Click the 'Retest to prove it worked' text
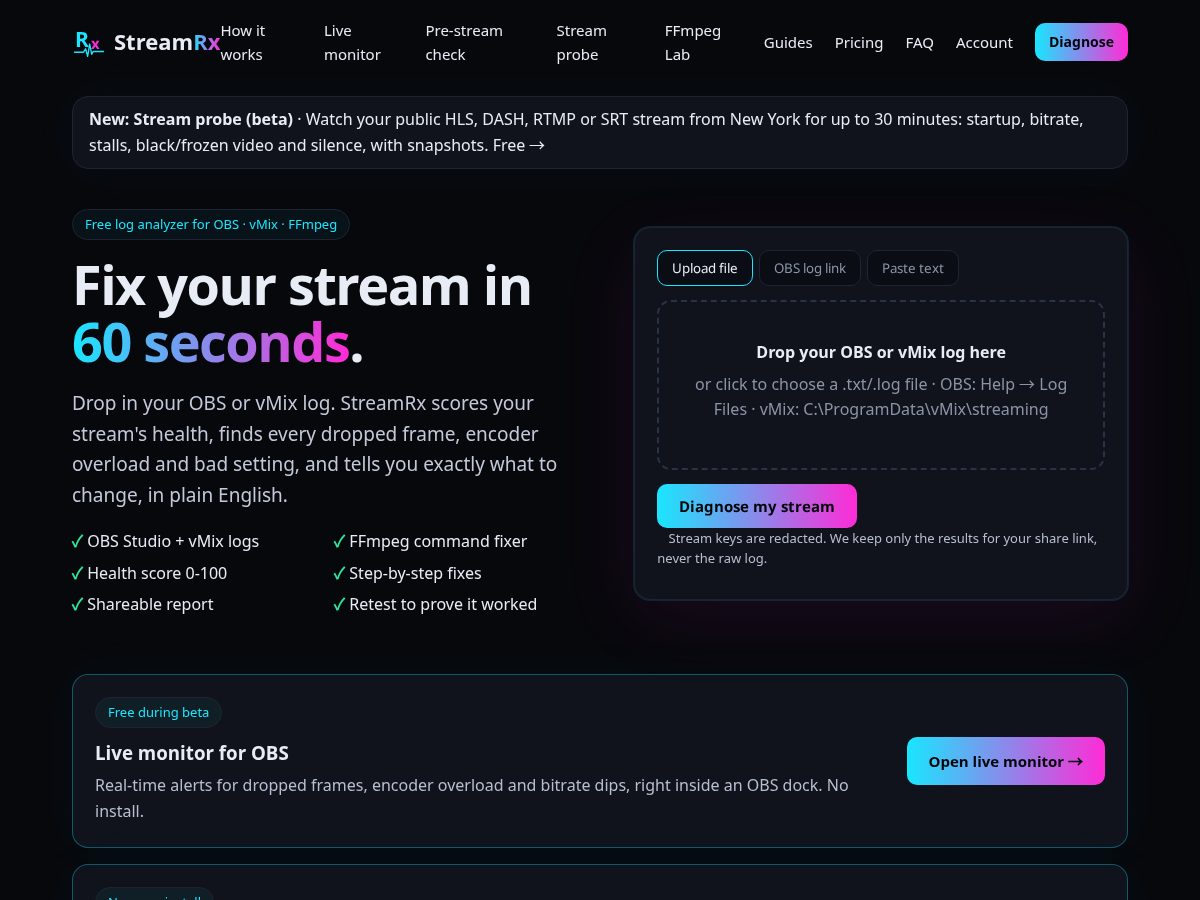The width and height of the screenshot is (1200, 900). (443, 604)
